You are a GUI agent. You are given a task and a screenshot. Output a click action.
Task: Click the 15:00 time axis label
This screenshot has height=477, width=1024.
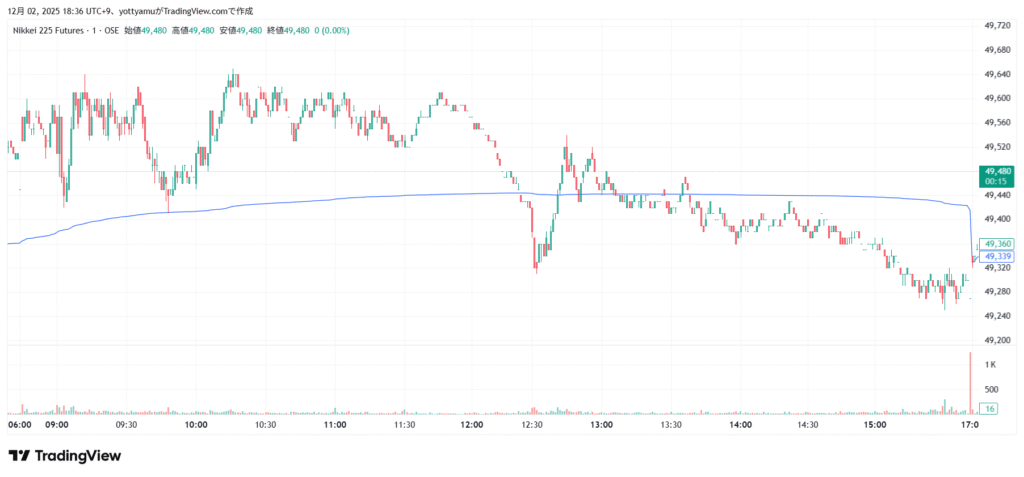[875, 425]
